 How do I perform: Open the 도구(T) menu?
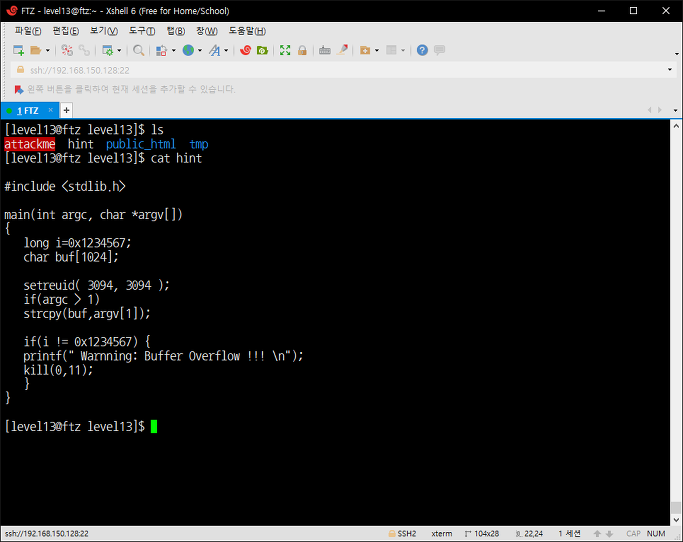tap(142, 31)
